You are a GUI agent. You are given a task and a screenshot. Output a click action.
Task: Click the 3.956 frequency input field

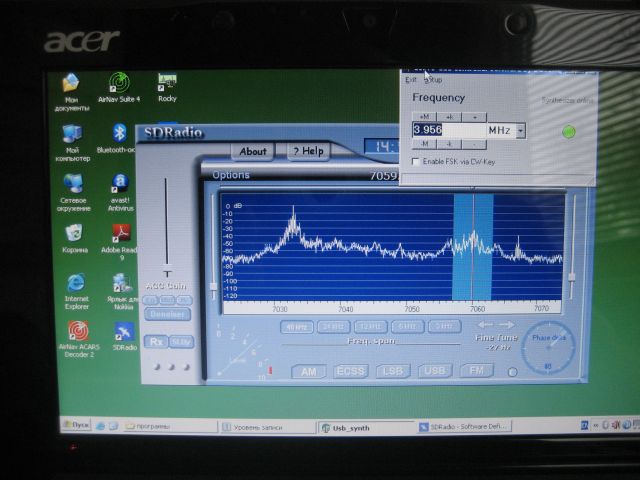(449, 130)
